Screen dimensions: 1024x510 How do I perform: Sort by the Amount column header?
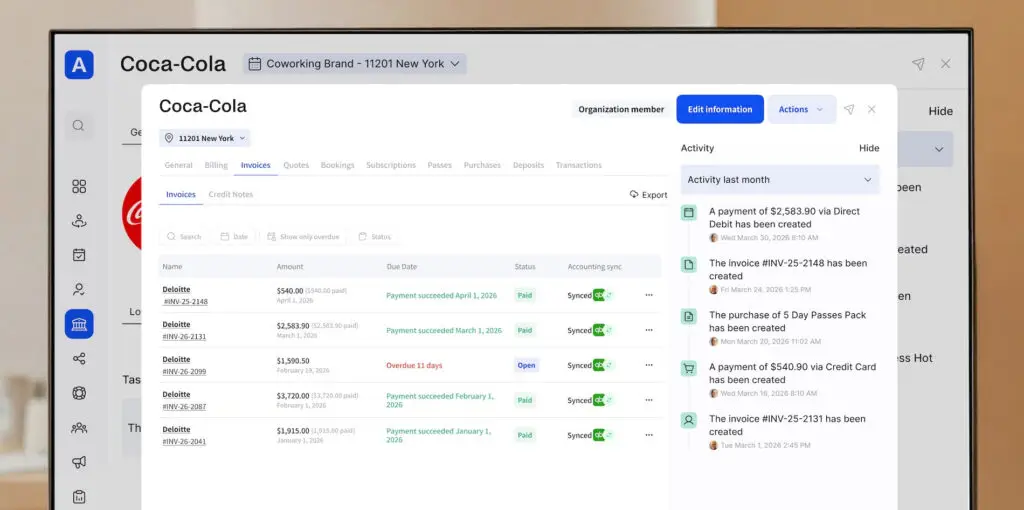(x=290, y=266)
